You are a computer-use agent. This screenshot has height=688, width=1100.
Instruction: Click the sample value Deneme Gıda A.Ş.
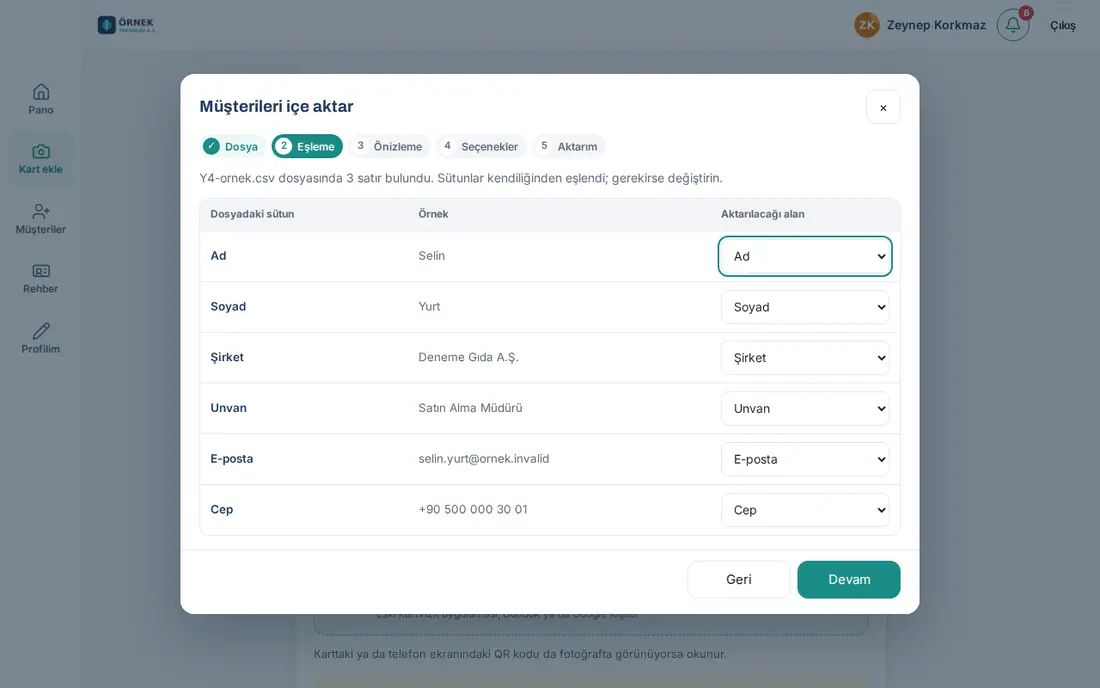point(469,357)
